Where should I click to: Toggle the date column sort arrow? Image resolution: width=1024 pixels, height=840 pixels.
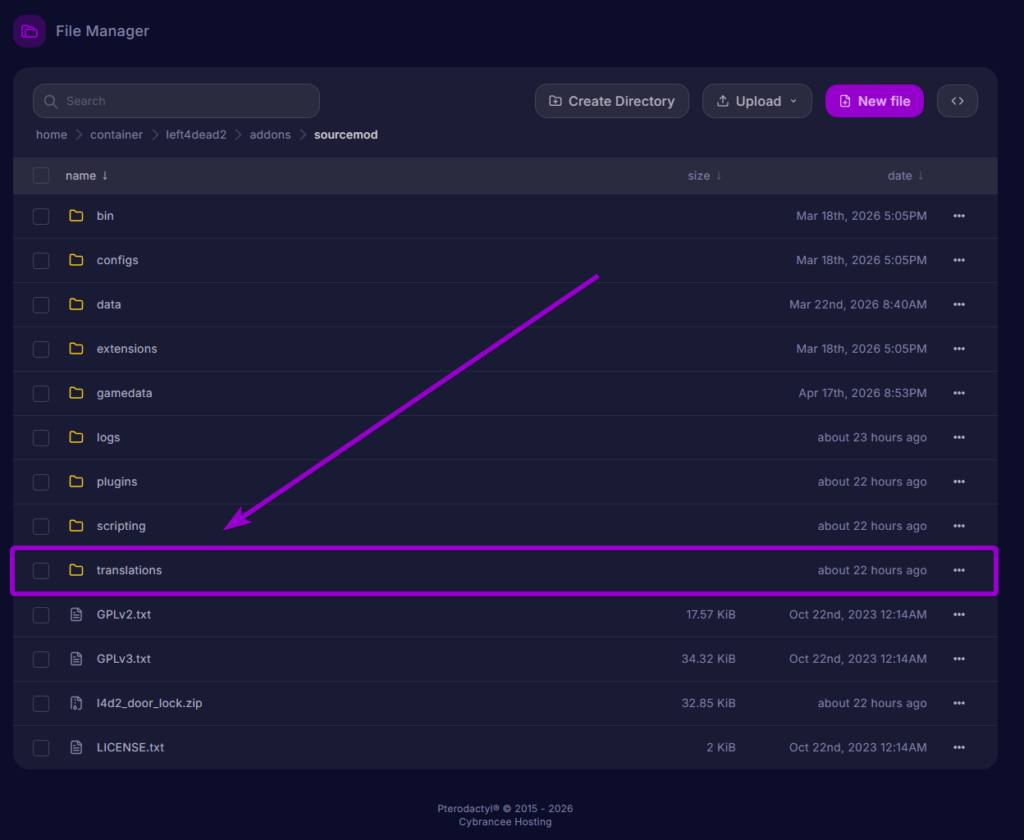[921, 175]
